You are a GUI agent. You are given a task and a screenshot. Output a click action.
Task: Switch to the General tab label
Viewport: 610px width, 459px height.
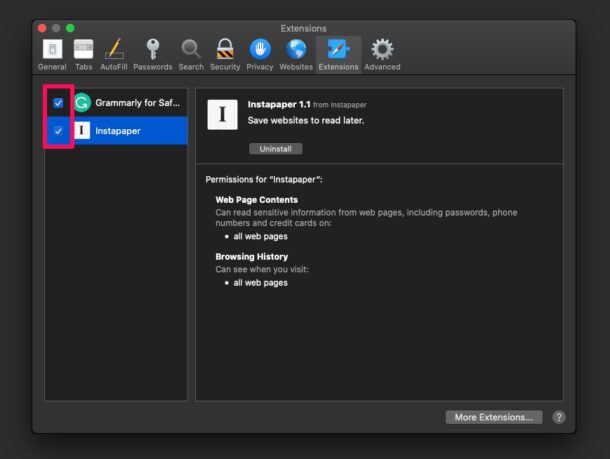(x=52, y=67)
